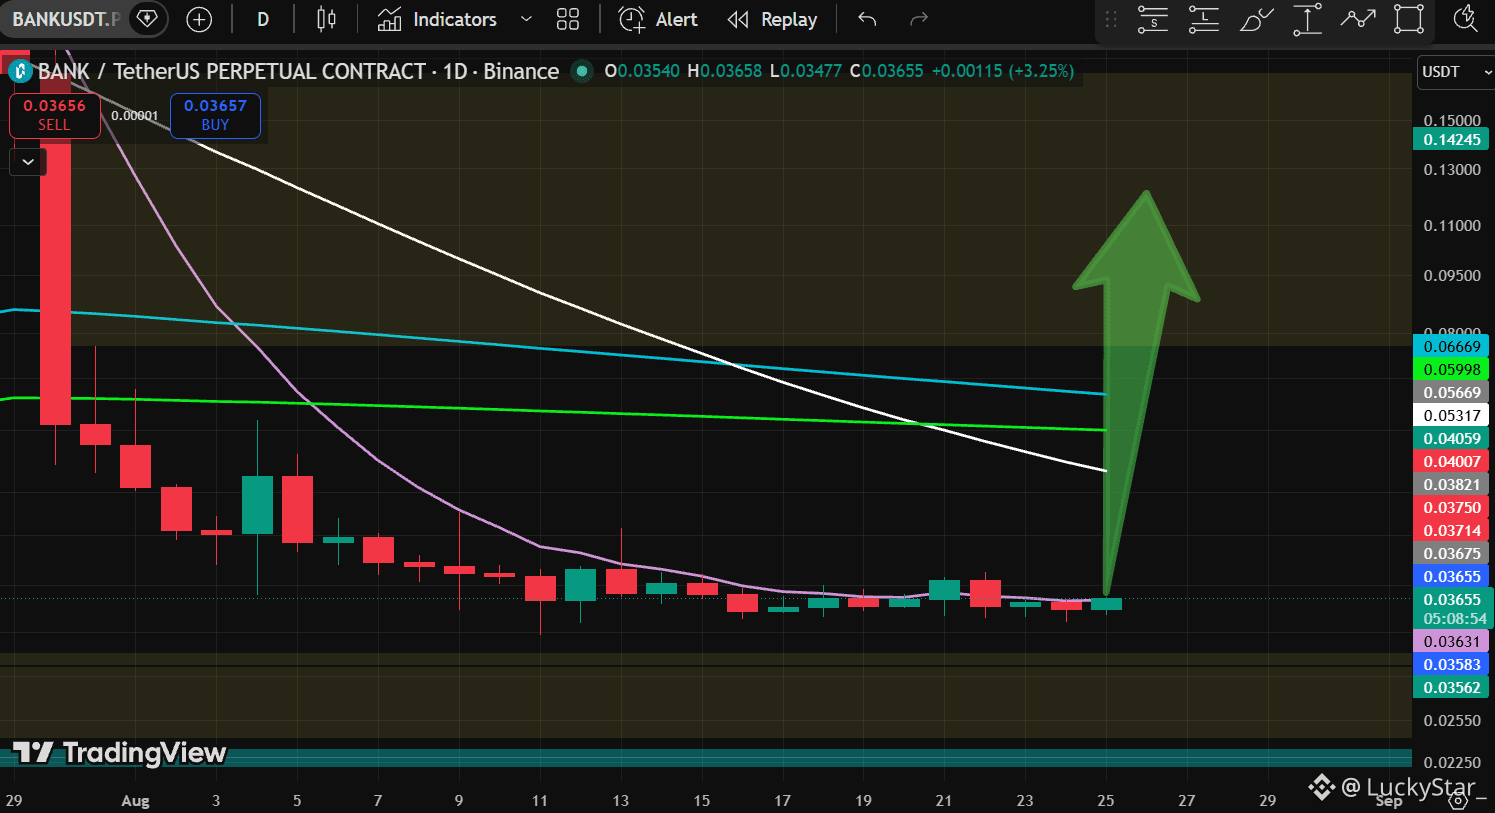Open the BANKUSDT.P symbol search

(66, 19)
